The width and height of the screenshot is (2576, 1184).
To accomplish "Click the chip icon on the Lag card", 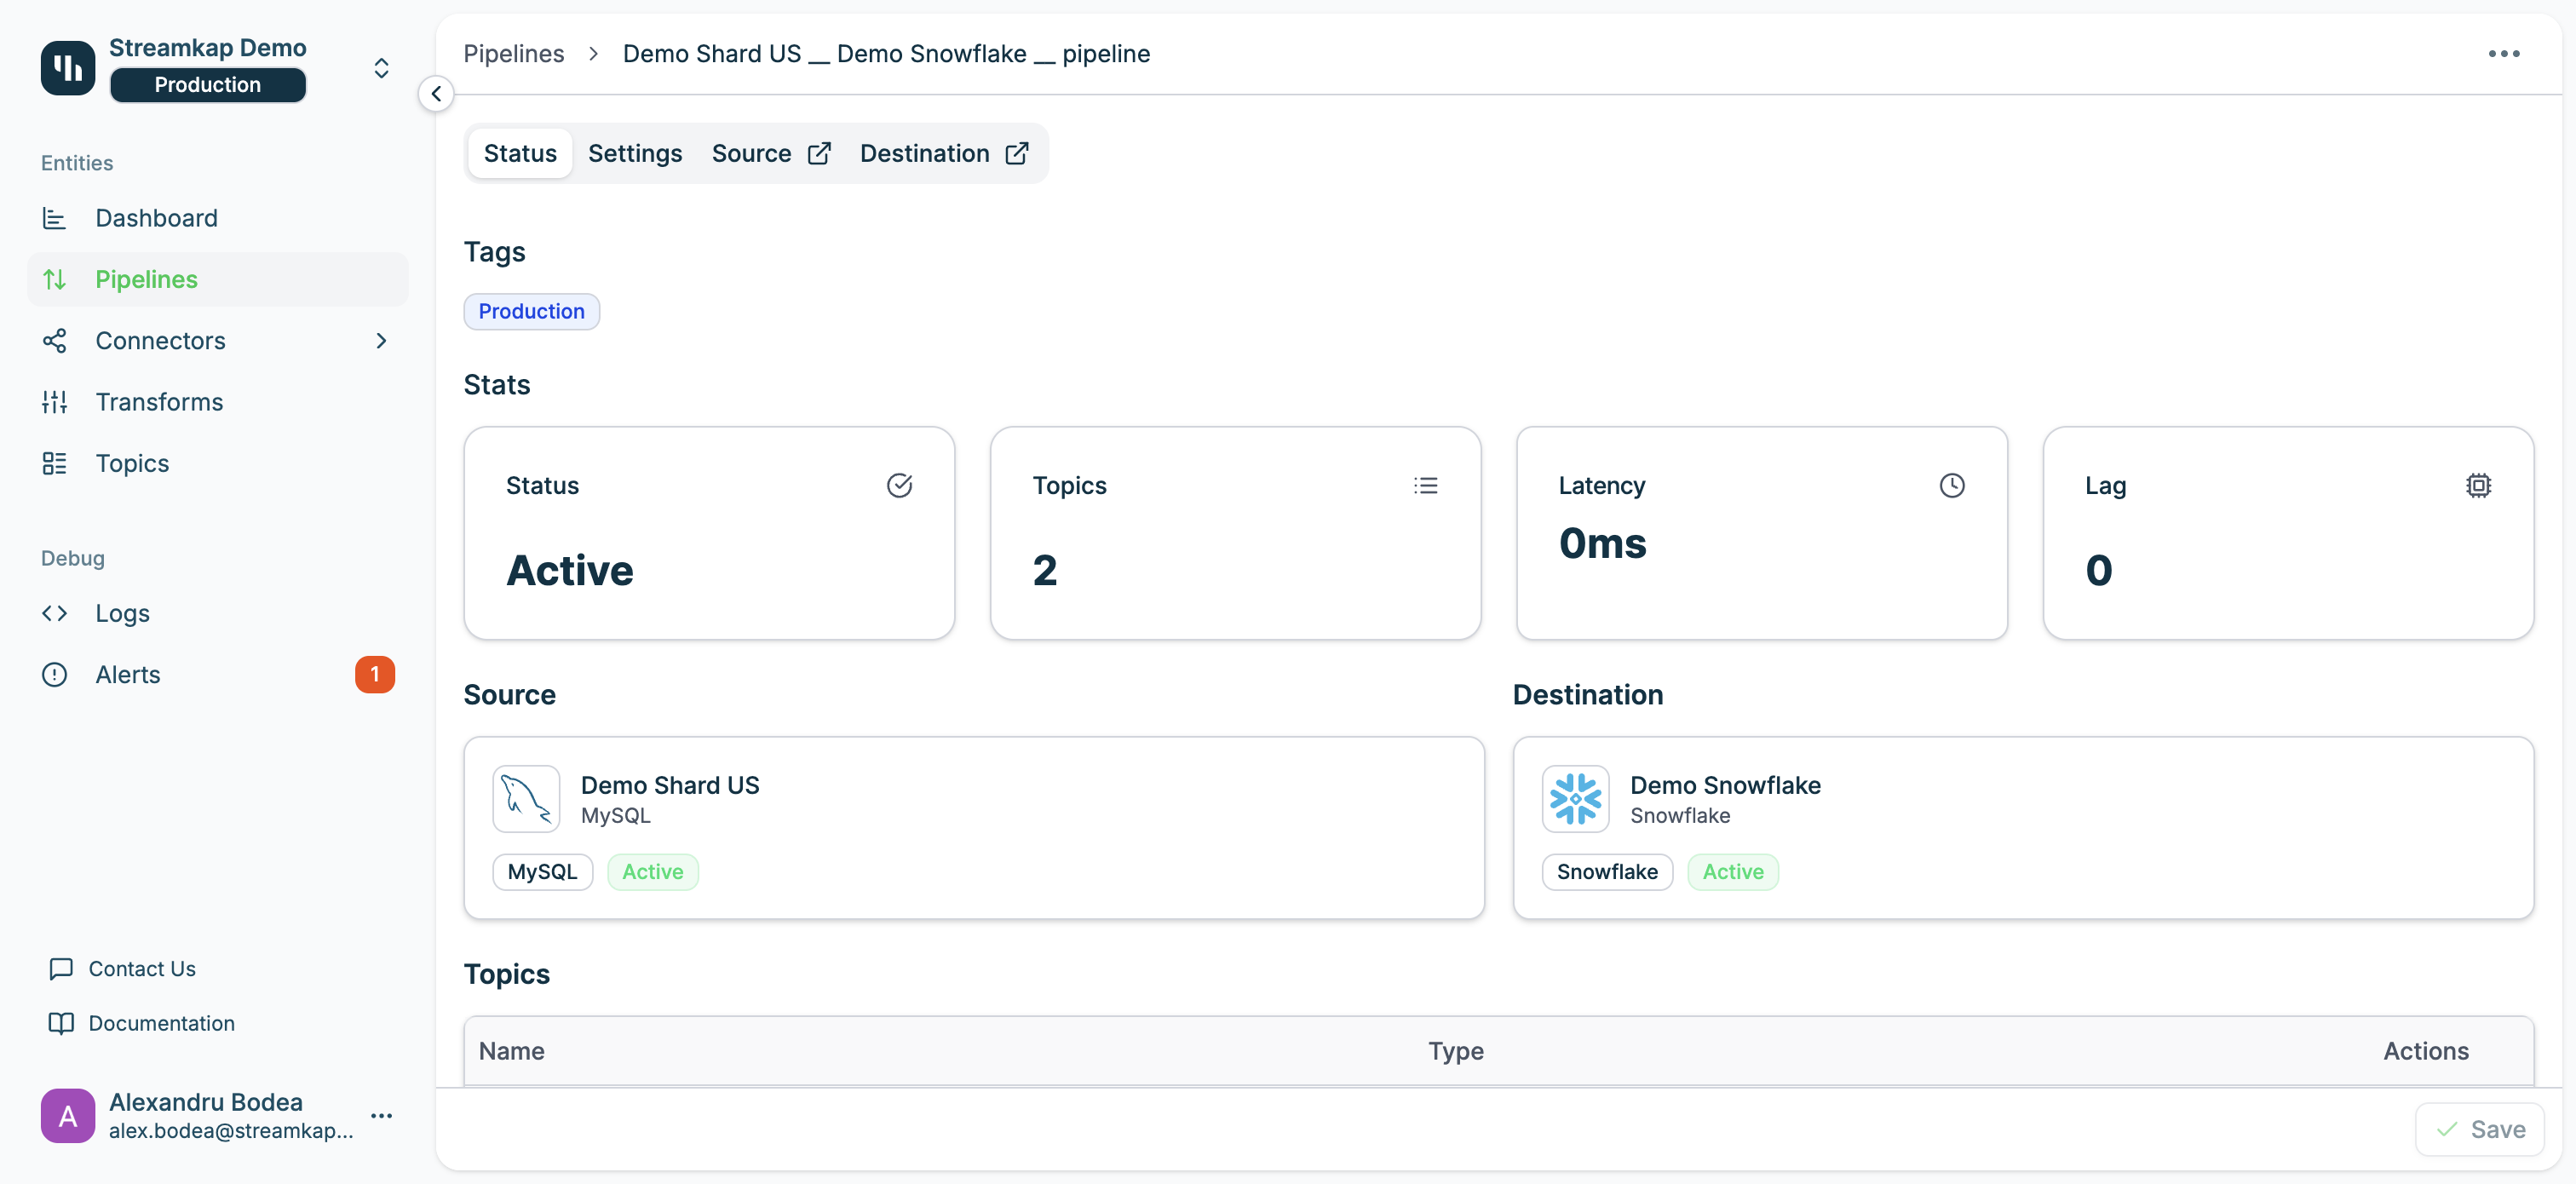I will (x=2477, y=485).
